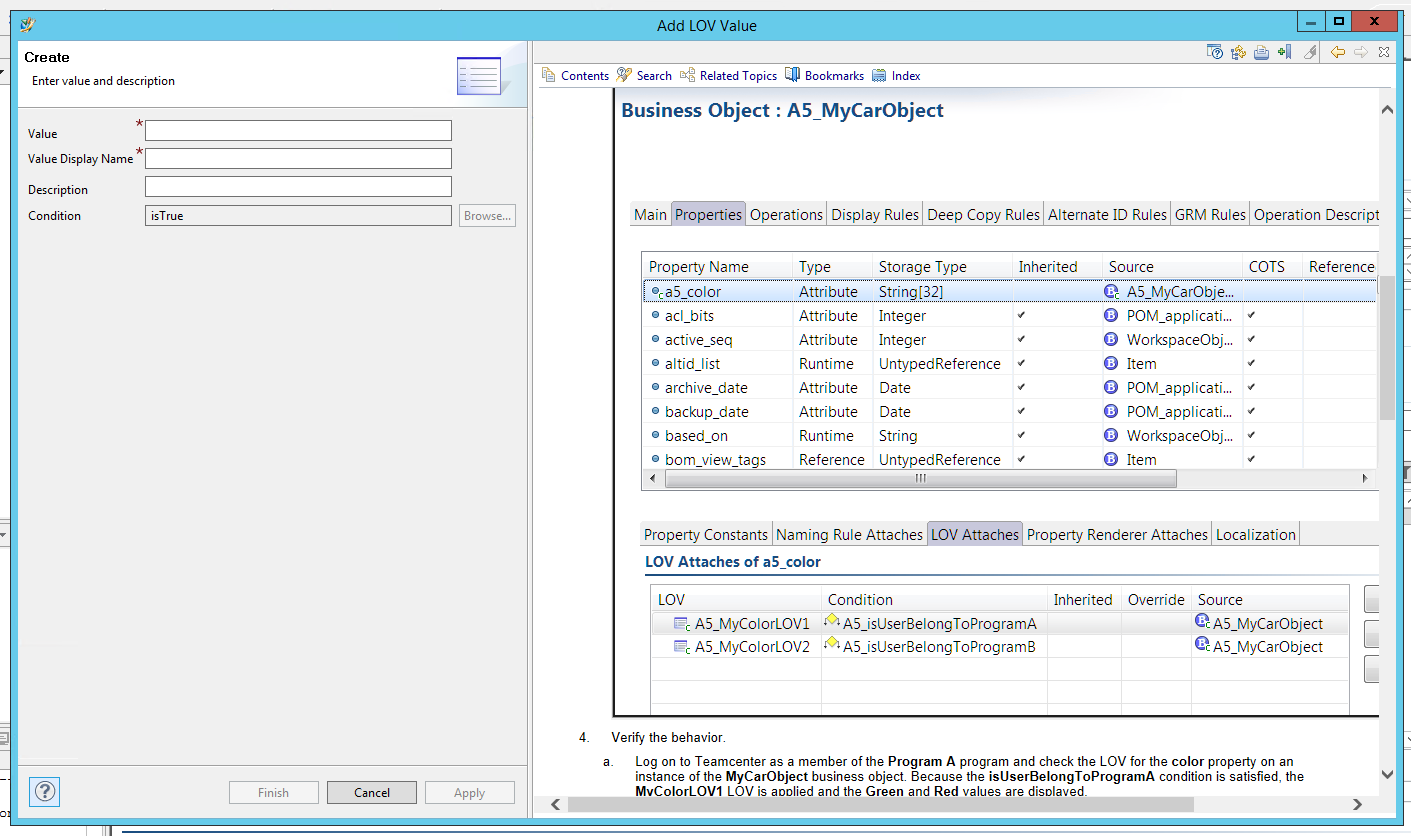The height and width of the screenshot is (836, 1411).
Task: Click the altid_list property name
Action: (692, 363)
